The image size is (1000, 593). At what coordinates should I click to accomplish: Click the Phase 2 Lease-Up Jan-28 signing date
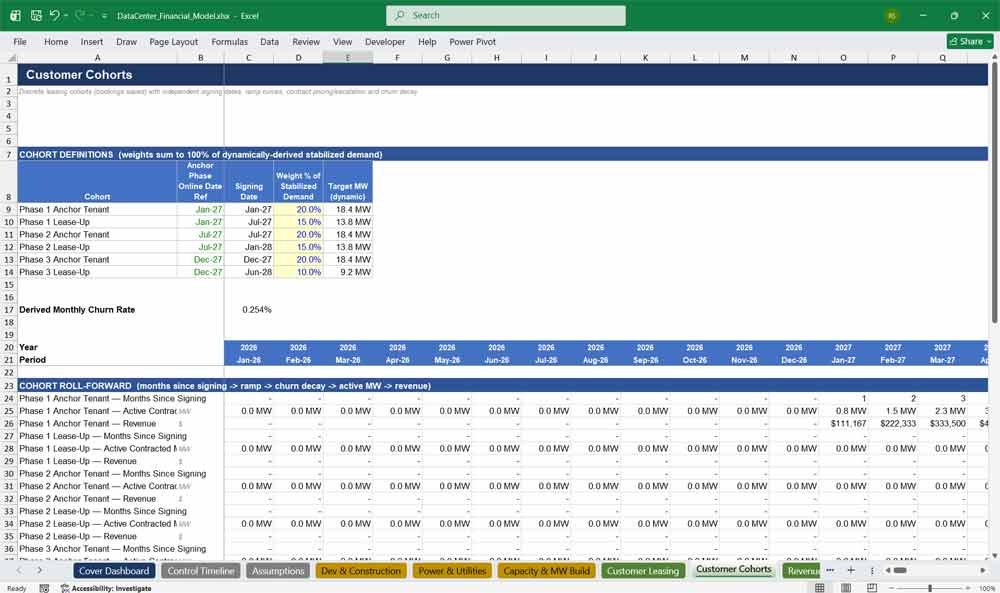coord(249,247)
